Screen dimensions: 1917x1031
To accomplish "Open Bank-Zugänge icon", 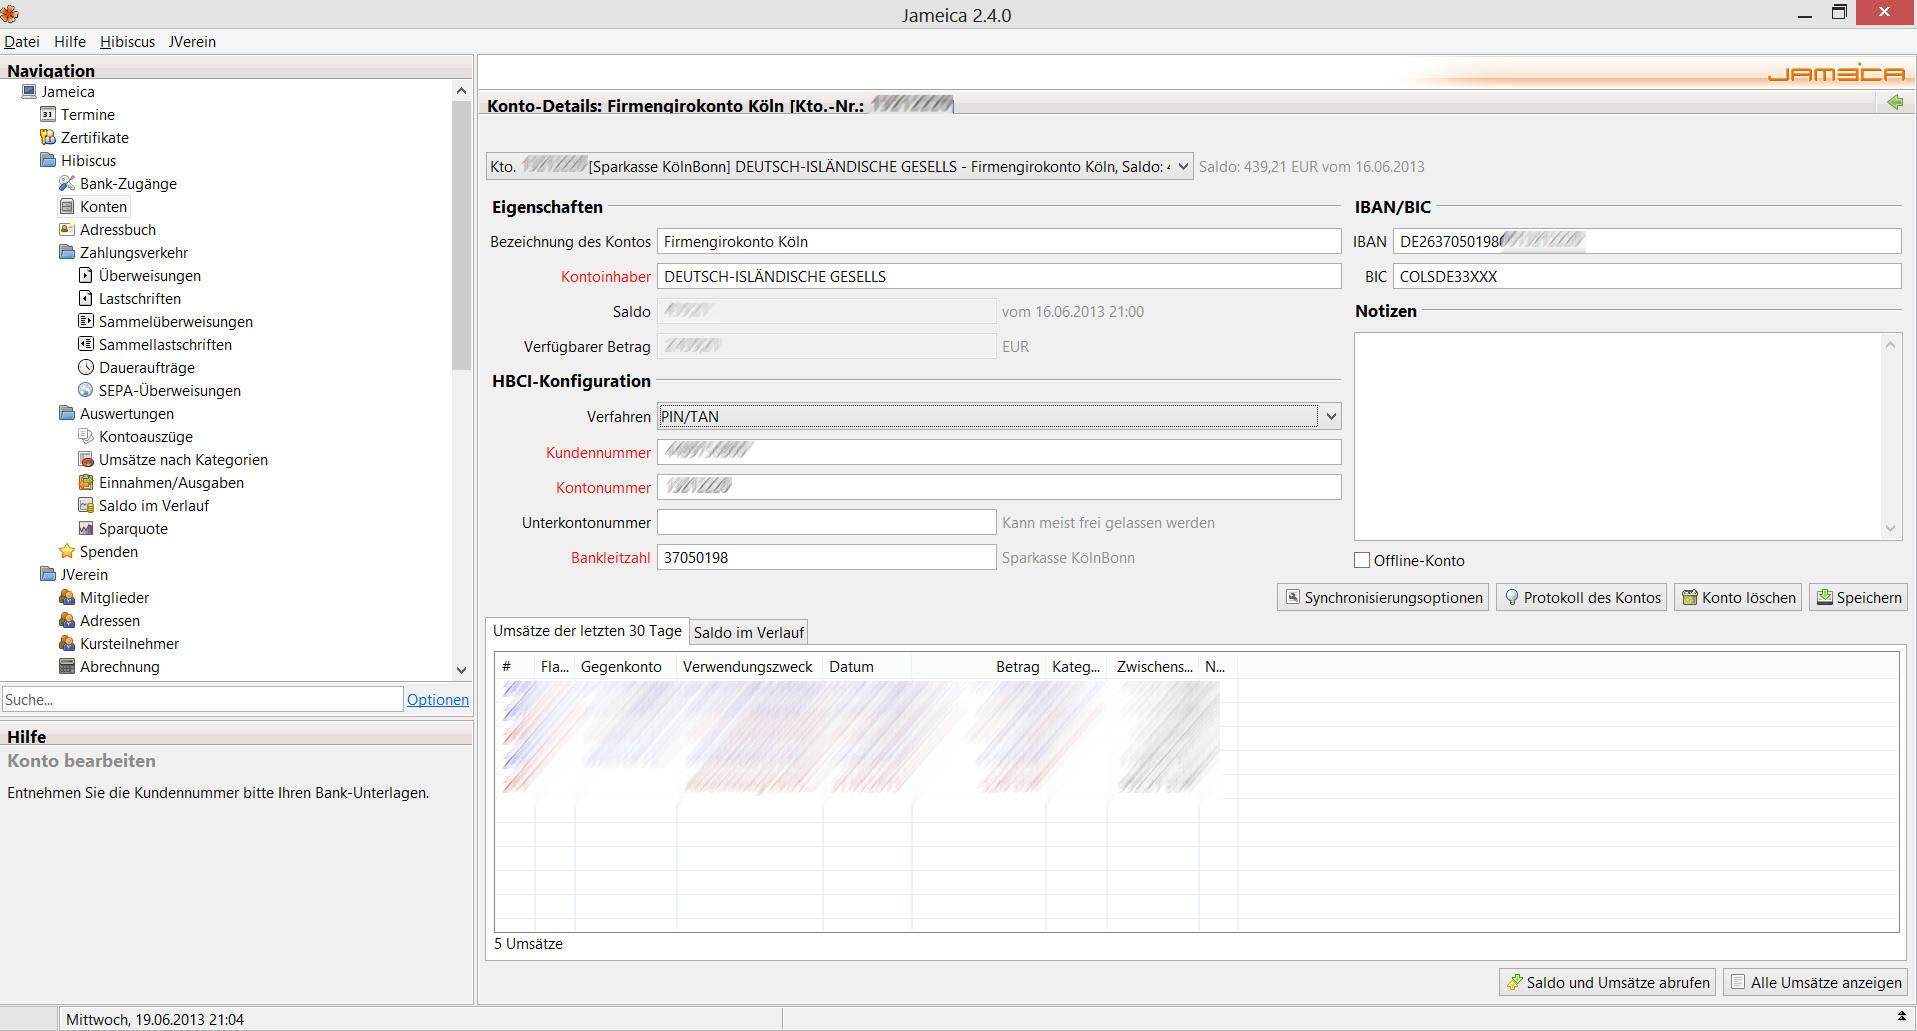I will (67, 183).
